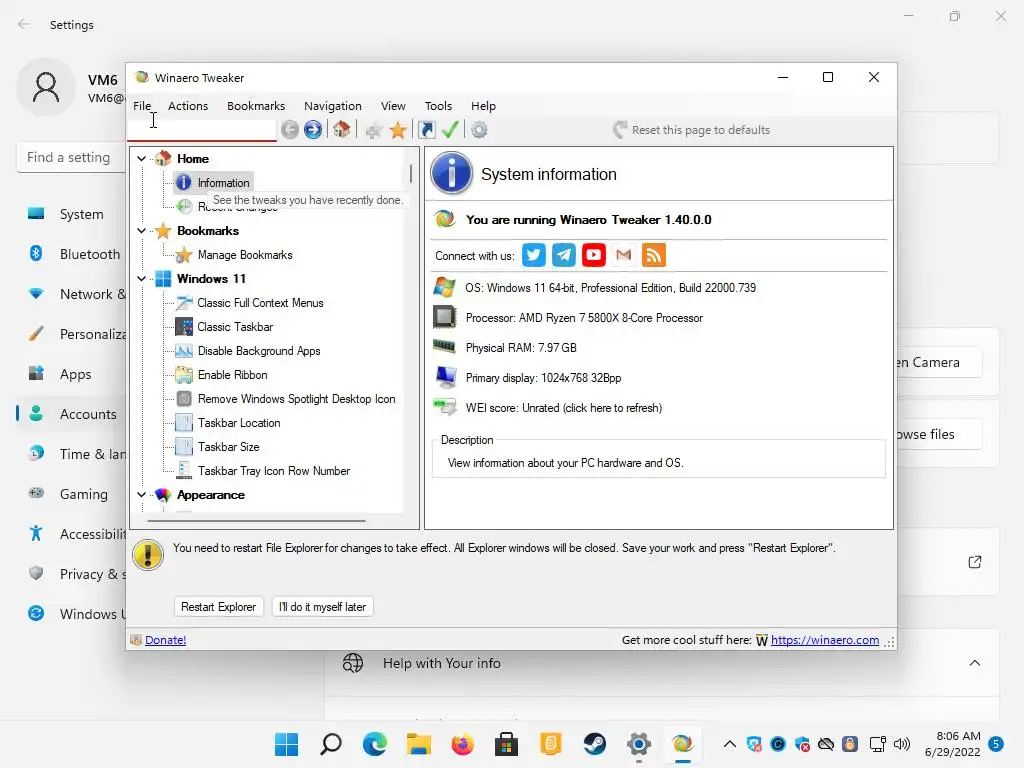Viewport: 1024px width, 768px height.
Task: Open Microsoft Store from taskbar
Action: pos(506,744)
